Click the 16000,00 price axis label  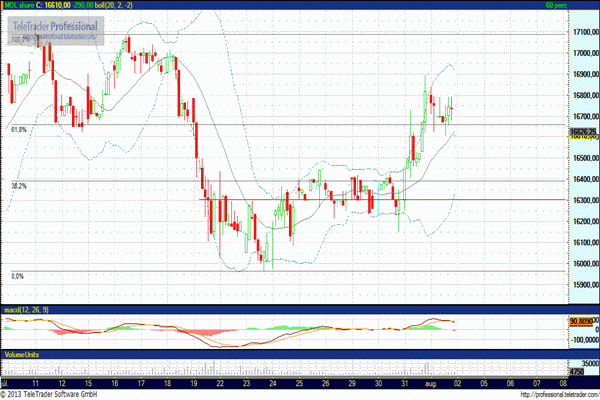point(584,264)
